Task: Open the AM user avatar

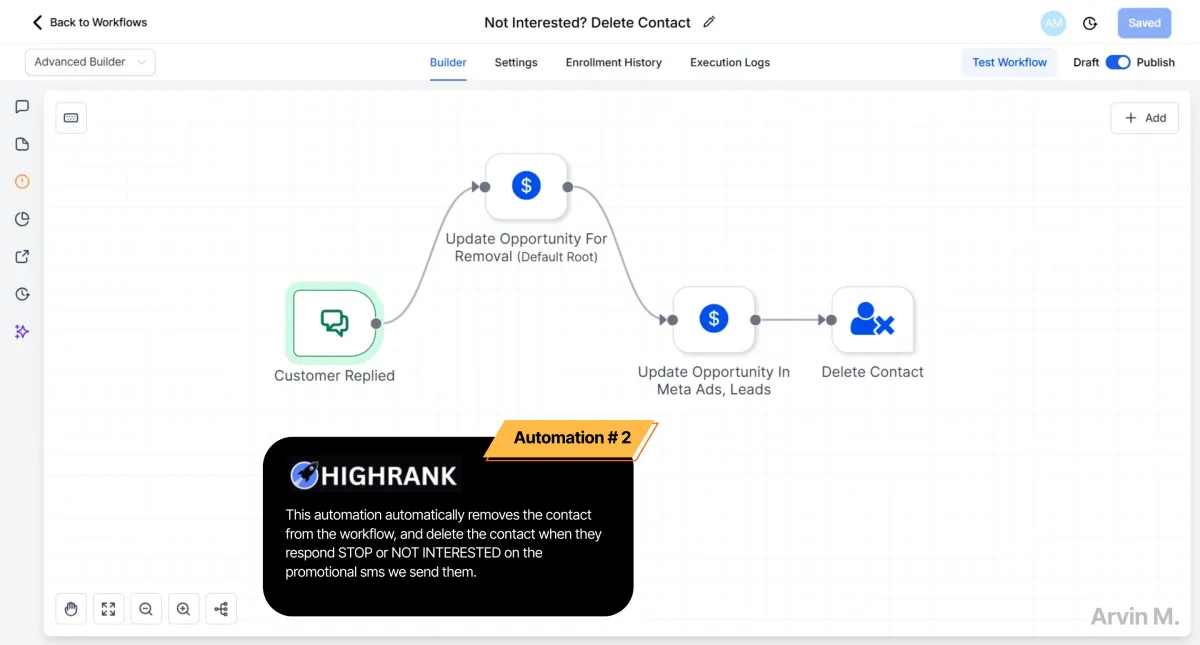Action: pyautogui.click(x=1053, y=23)
